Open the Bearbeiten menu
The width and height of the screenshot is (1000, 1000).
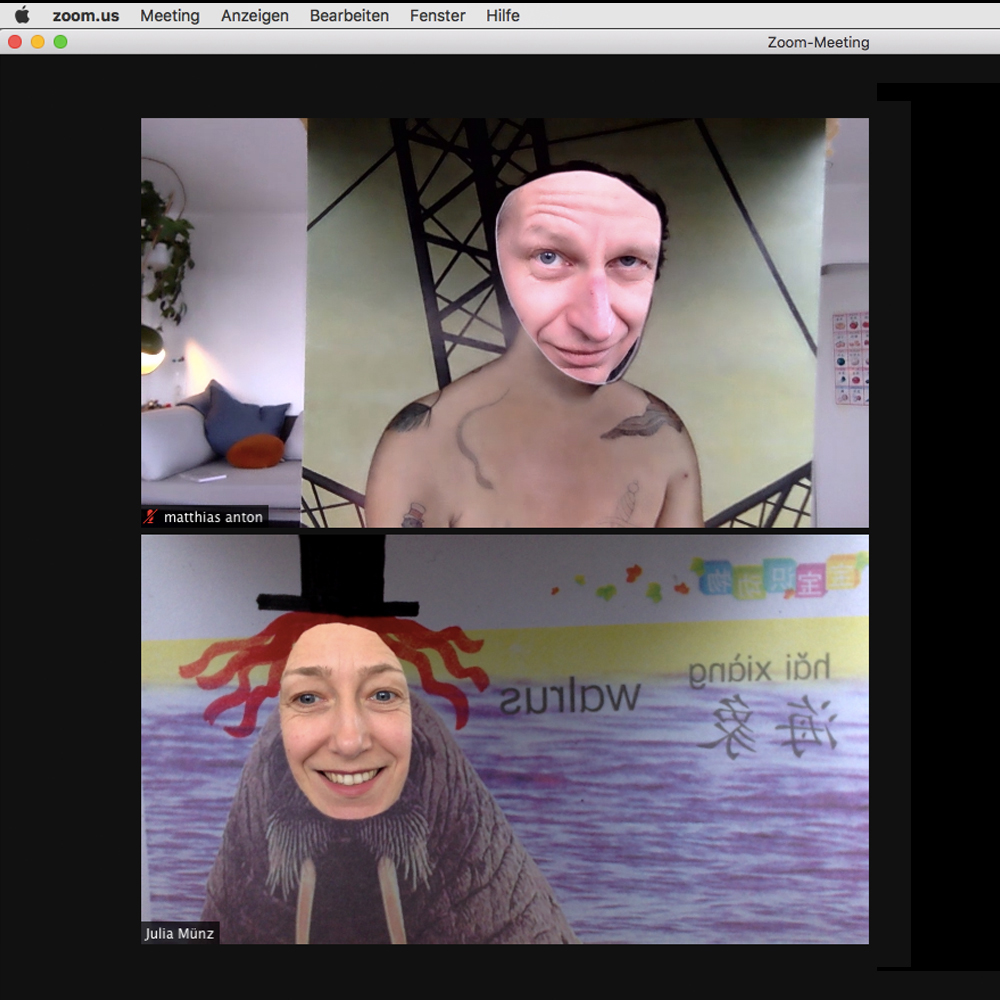click(349, 16)
